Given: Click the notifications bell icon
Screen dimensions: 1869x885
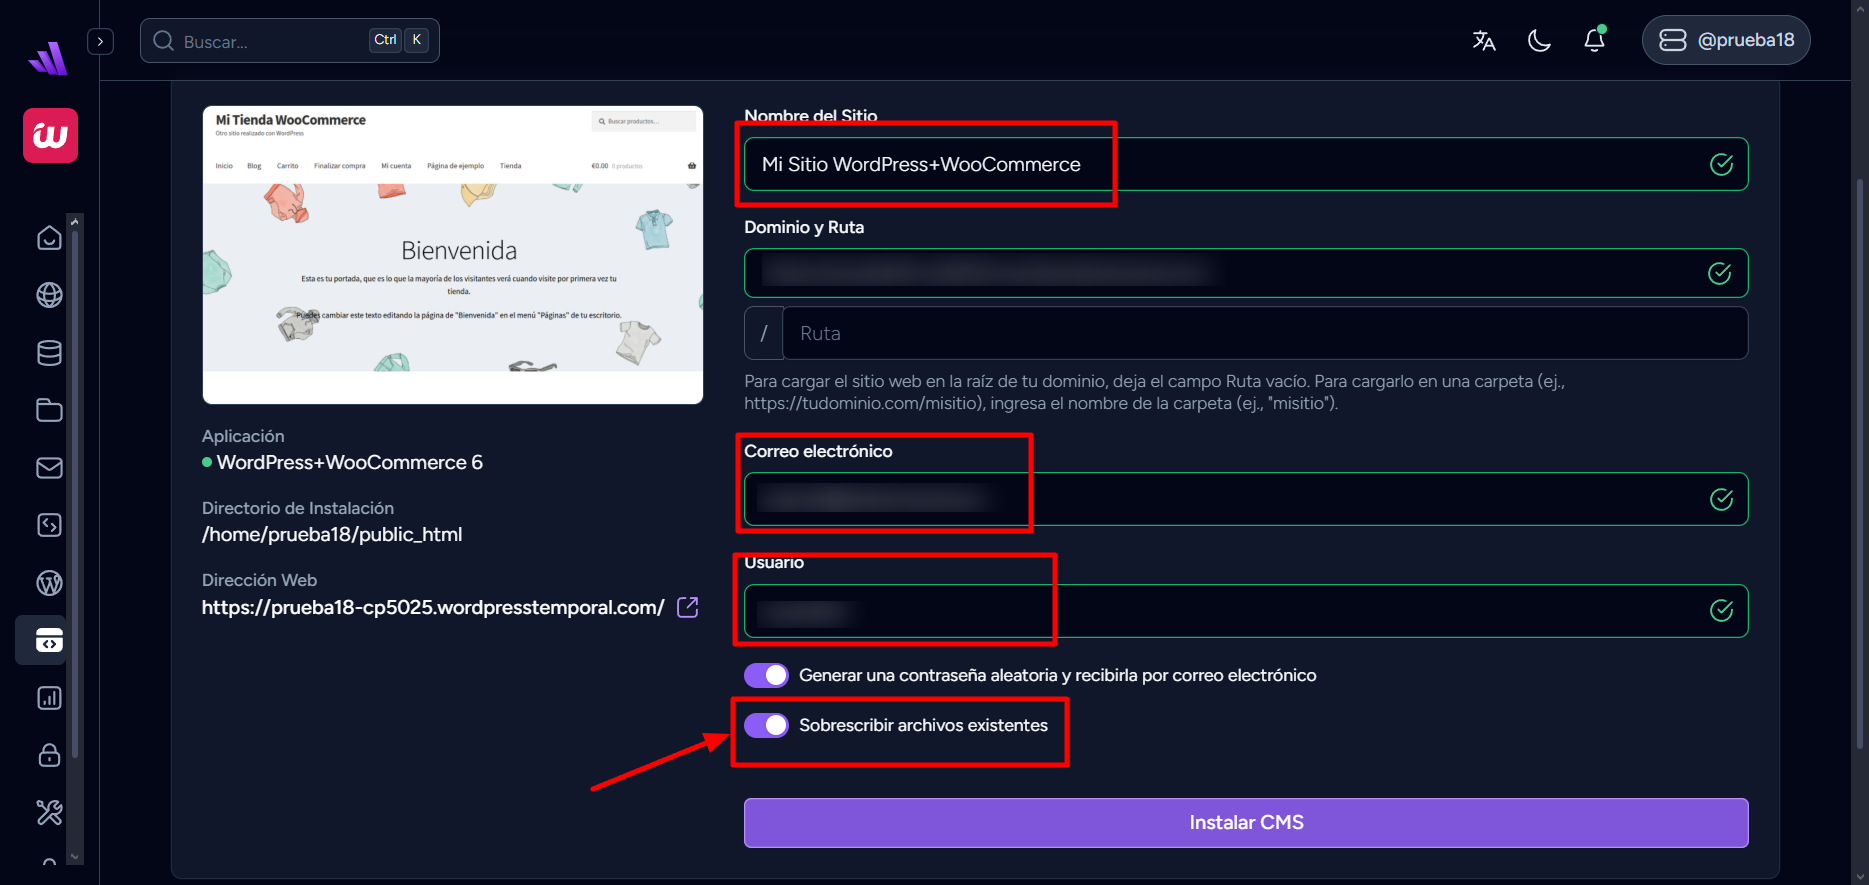Looking at the screenshot, I should (x=1595, y=40).
